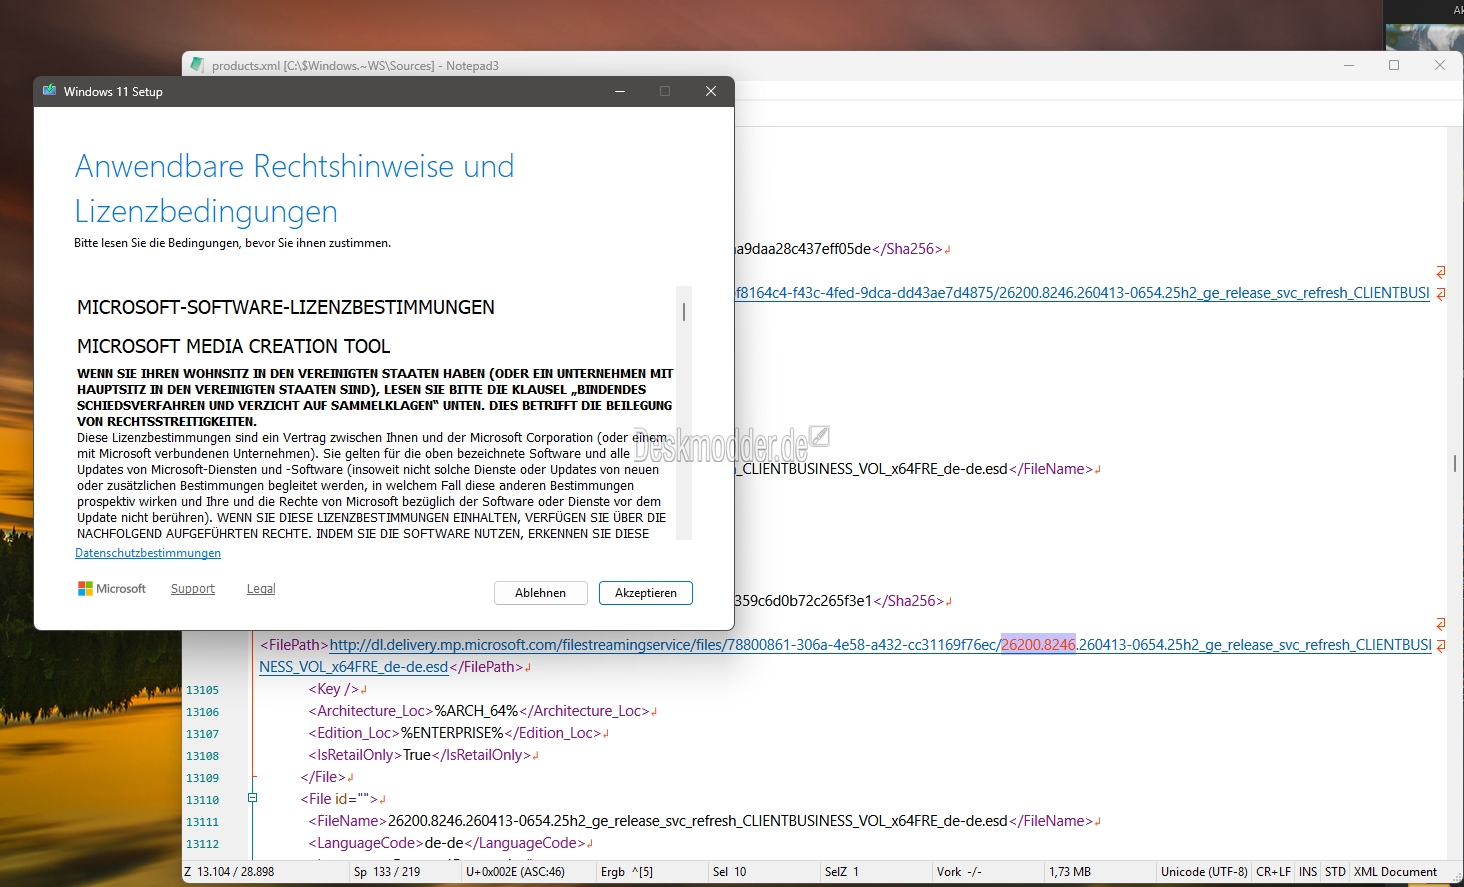Click the Ablehnen button
Viewport: 1464px width, 887px height.
[540, 593]
